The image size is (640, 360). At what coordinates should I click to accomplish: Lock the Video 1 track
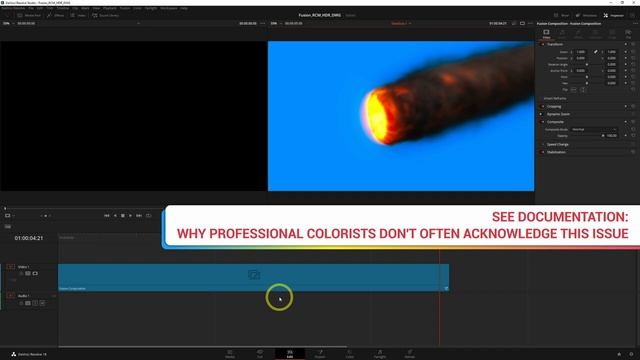[21, 273]
